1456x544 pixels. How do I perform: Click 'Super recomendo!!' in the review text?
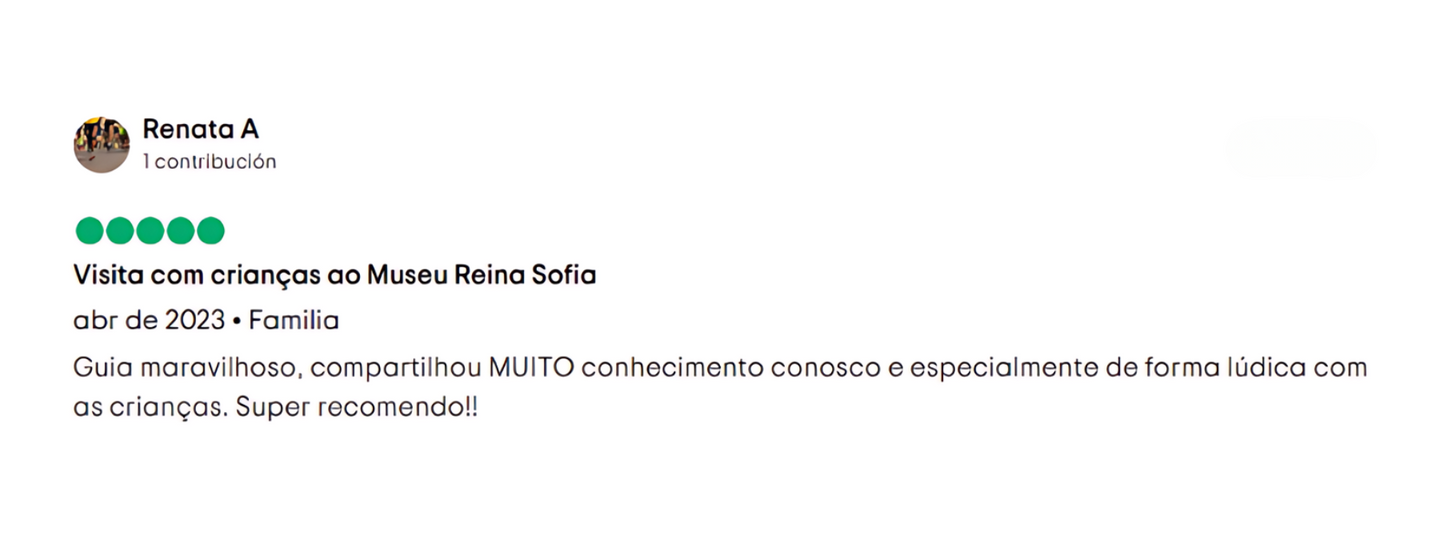click(x=357, y=410)
